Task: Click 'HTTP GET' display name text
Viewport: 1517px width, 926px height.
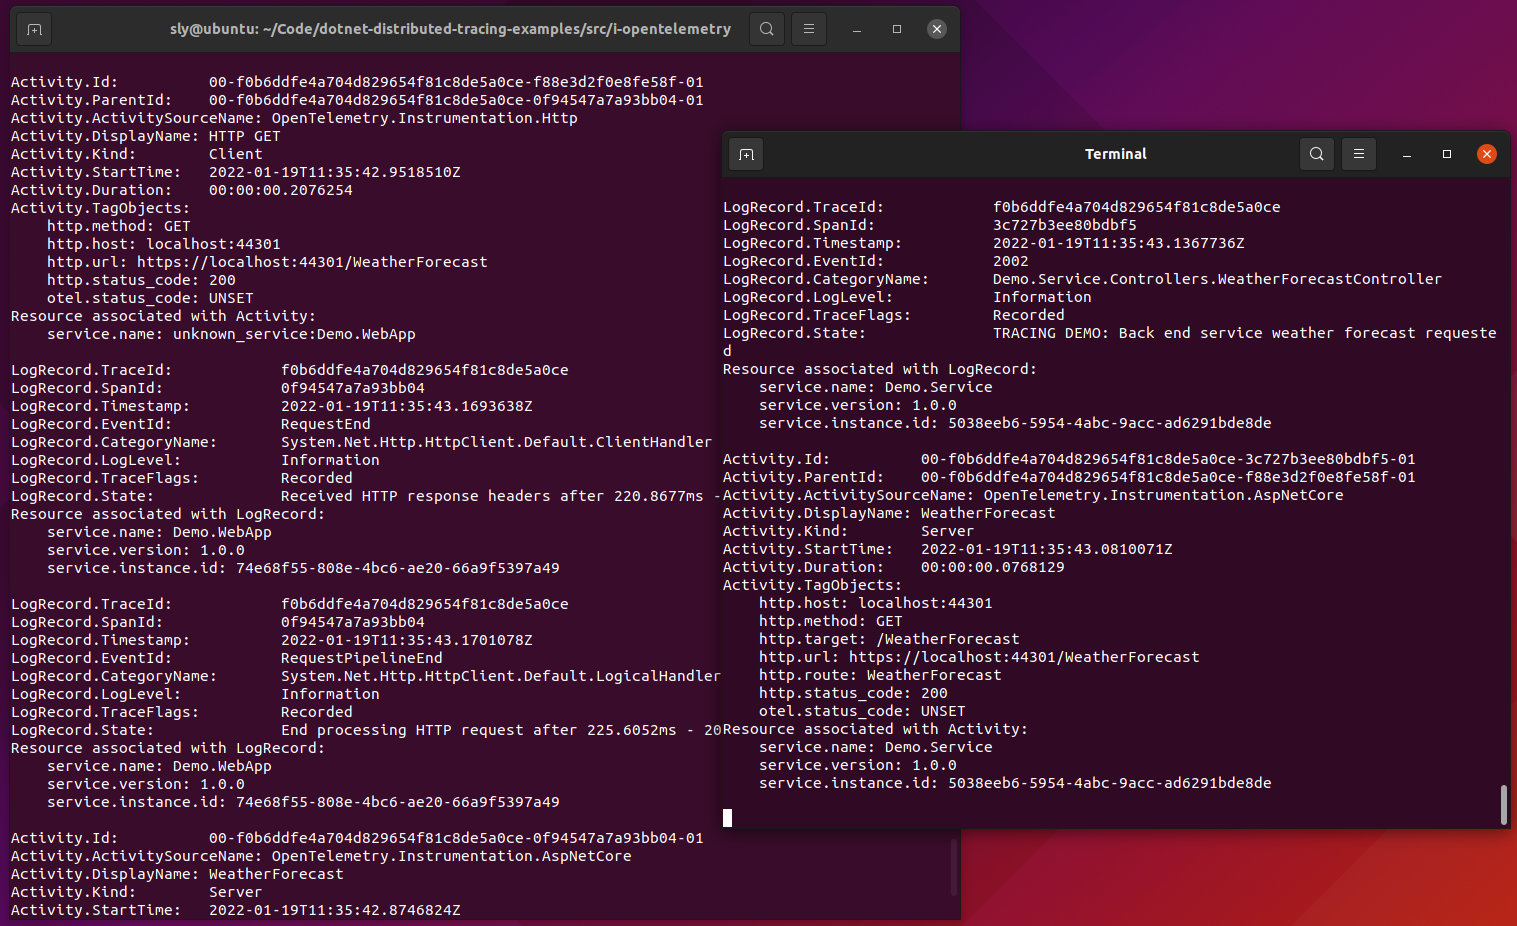Action: pyautogui.click(x=245, y=136)
